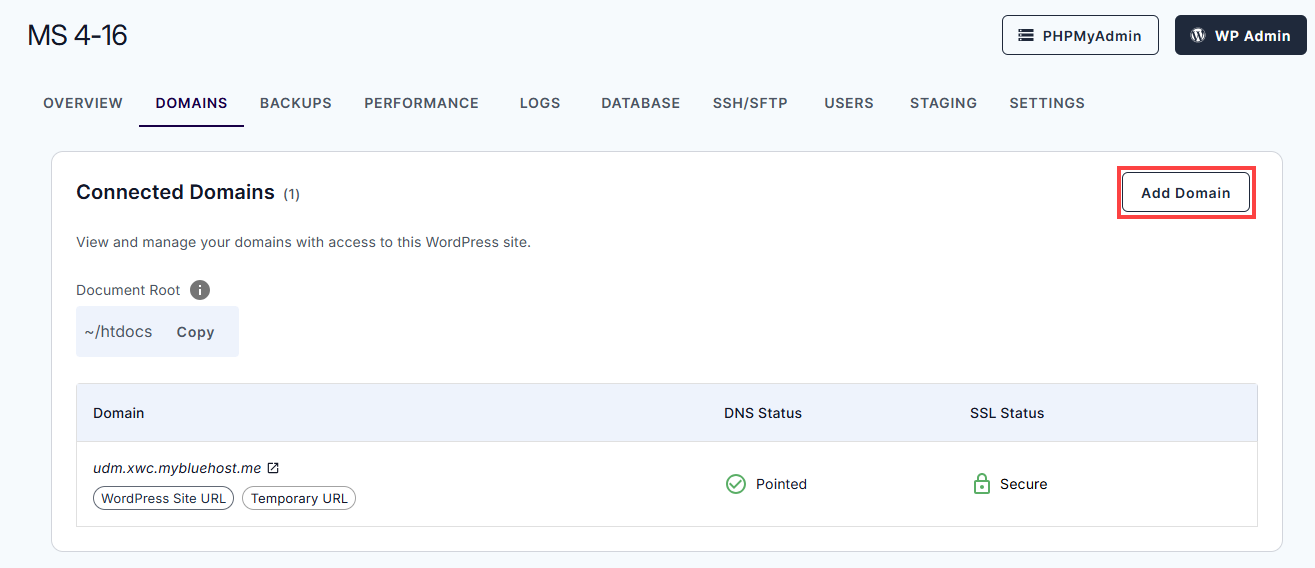Open the Staging tab
Viewport: 1315px width, 568px height.
pos(943,103)
